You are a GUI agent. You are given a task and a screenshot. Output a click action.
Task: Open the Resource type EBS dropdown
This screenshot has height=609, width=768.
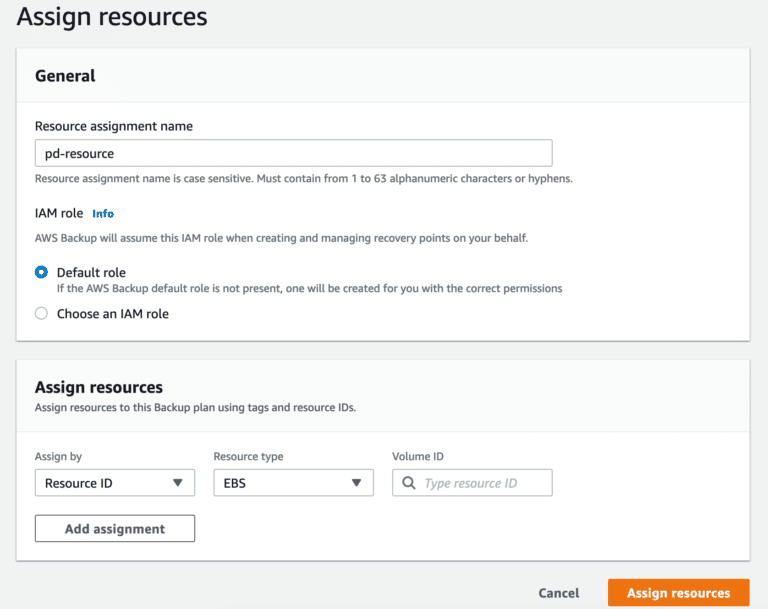click(293, 483)
